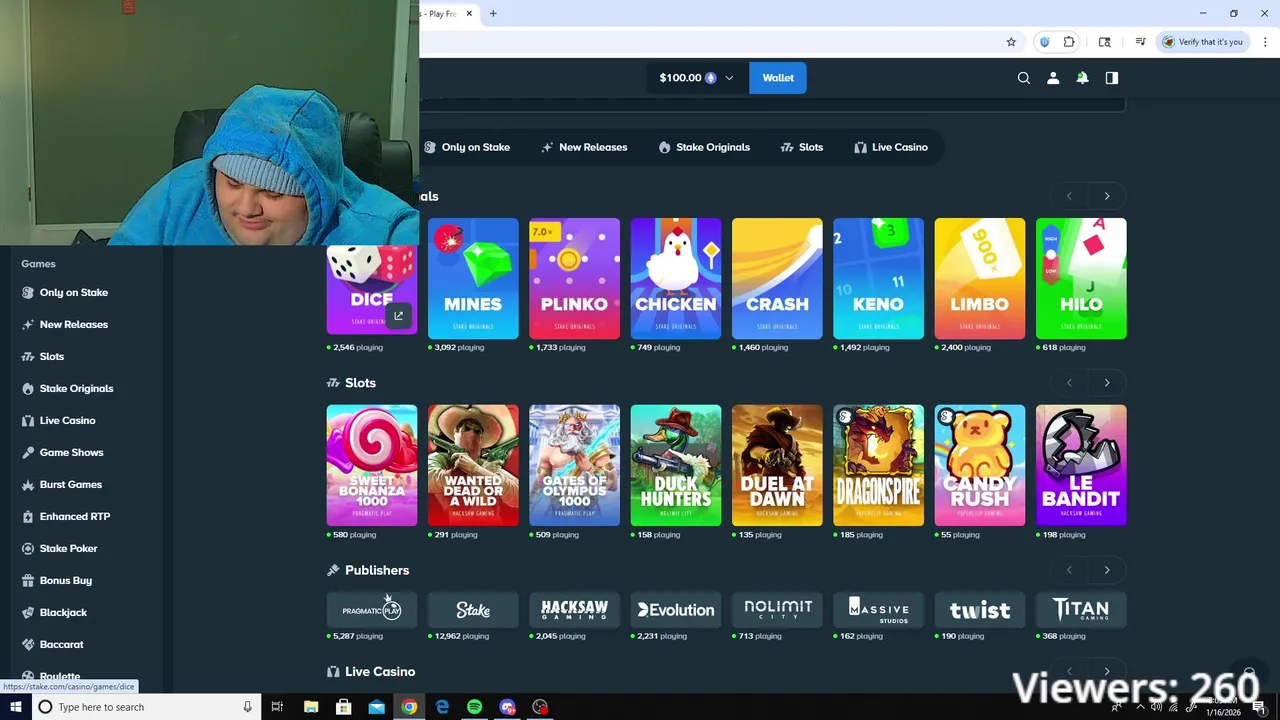Open the Chicken game tile
Image resolution: width=1280 pixels, height=720 pixels.
tap(676, 278)
